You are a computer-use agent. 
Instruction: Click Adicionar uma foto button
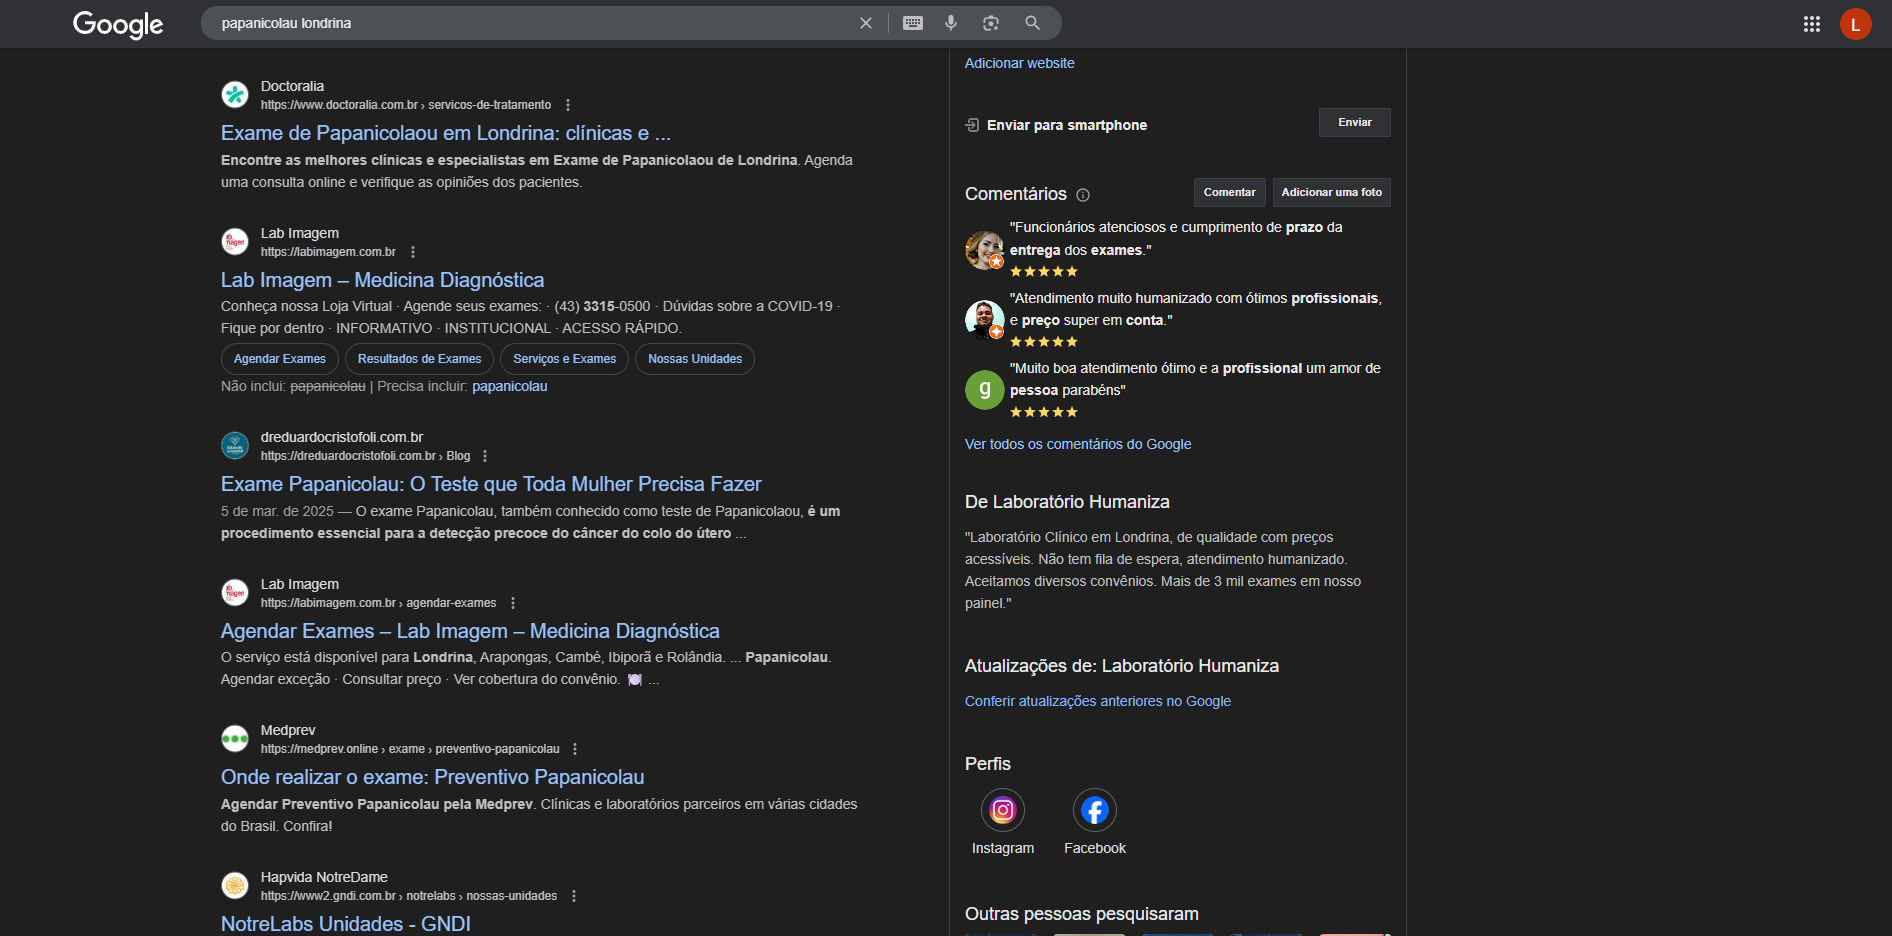1332,192
